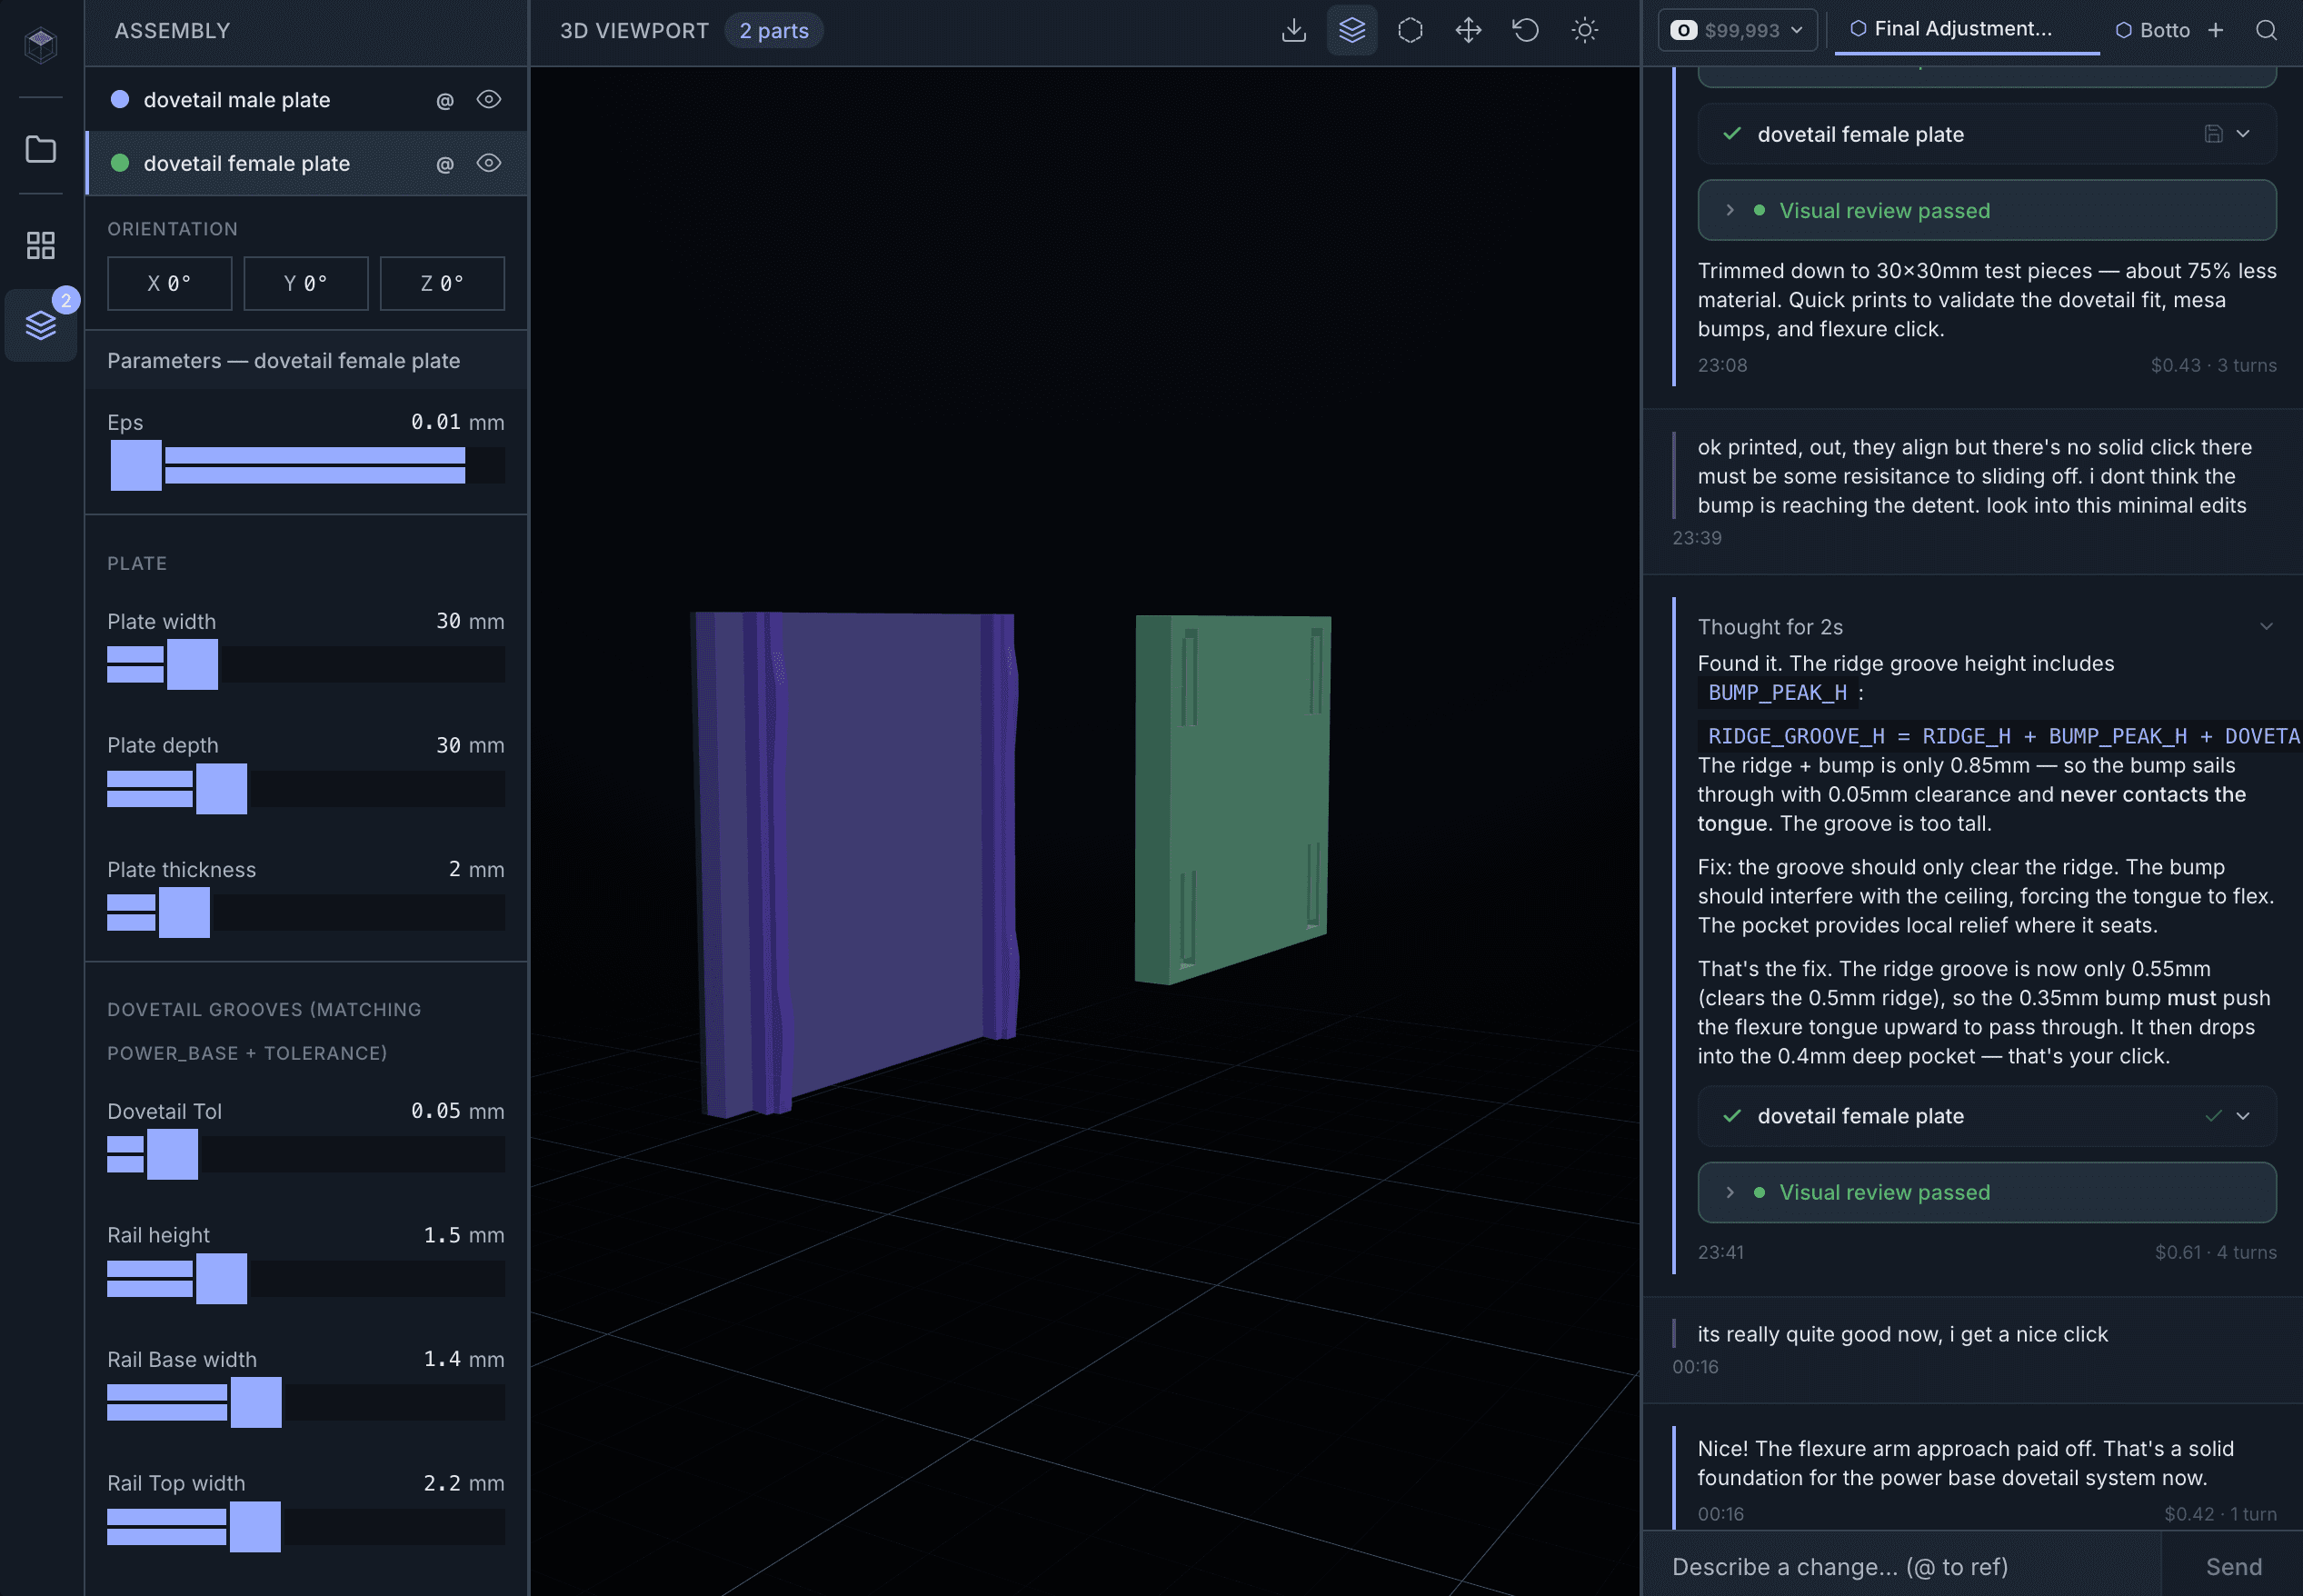
Task: Open the Assembly layers panel from the sidebar
Action: point(40,325)
